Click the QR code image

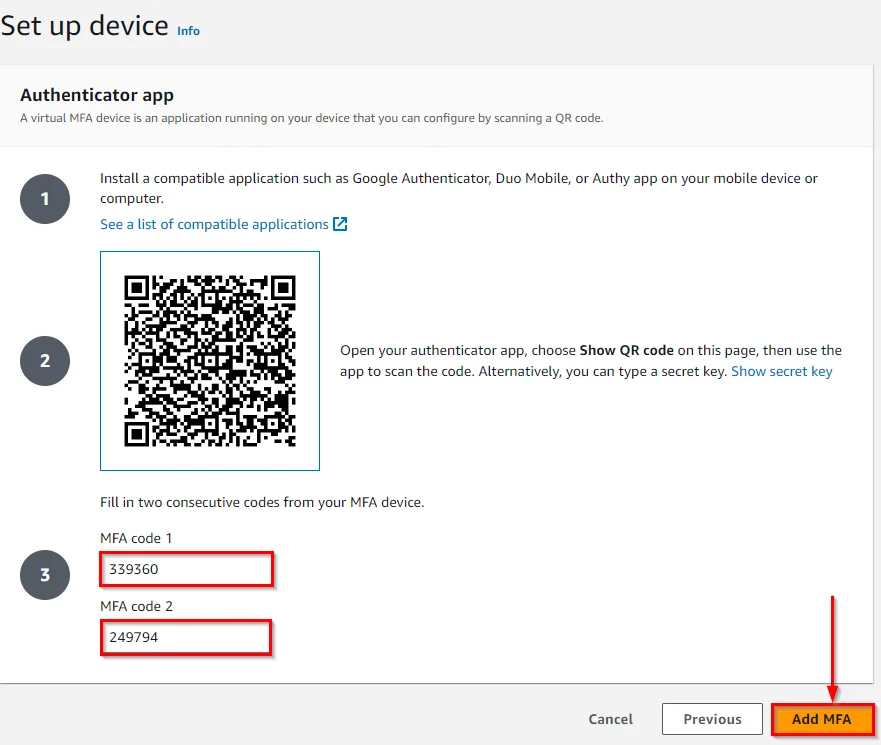(x=210, y=360)
